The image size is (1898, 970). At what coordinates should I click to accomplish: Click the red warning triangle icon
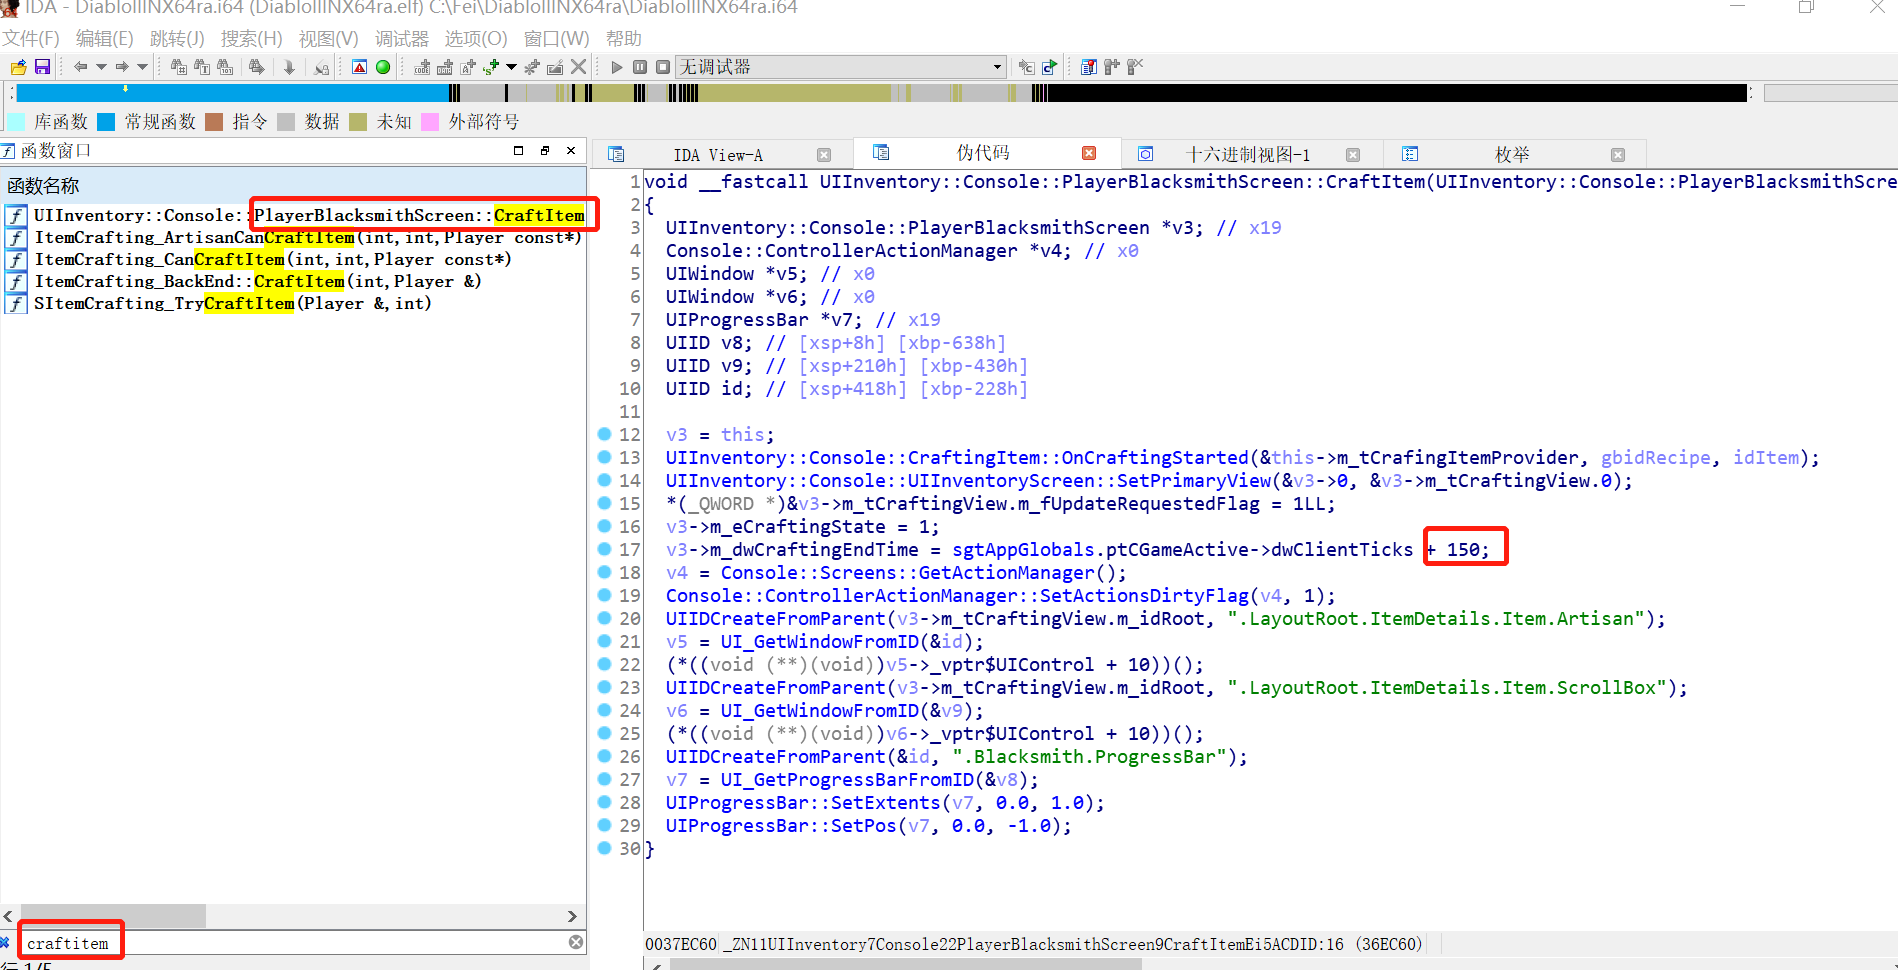point(359,67)
